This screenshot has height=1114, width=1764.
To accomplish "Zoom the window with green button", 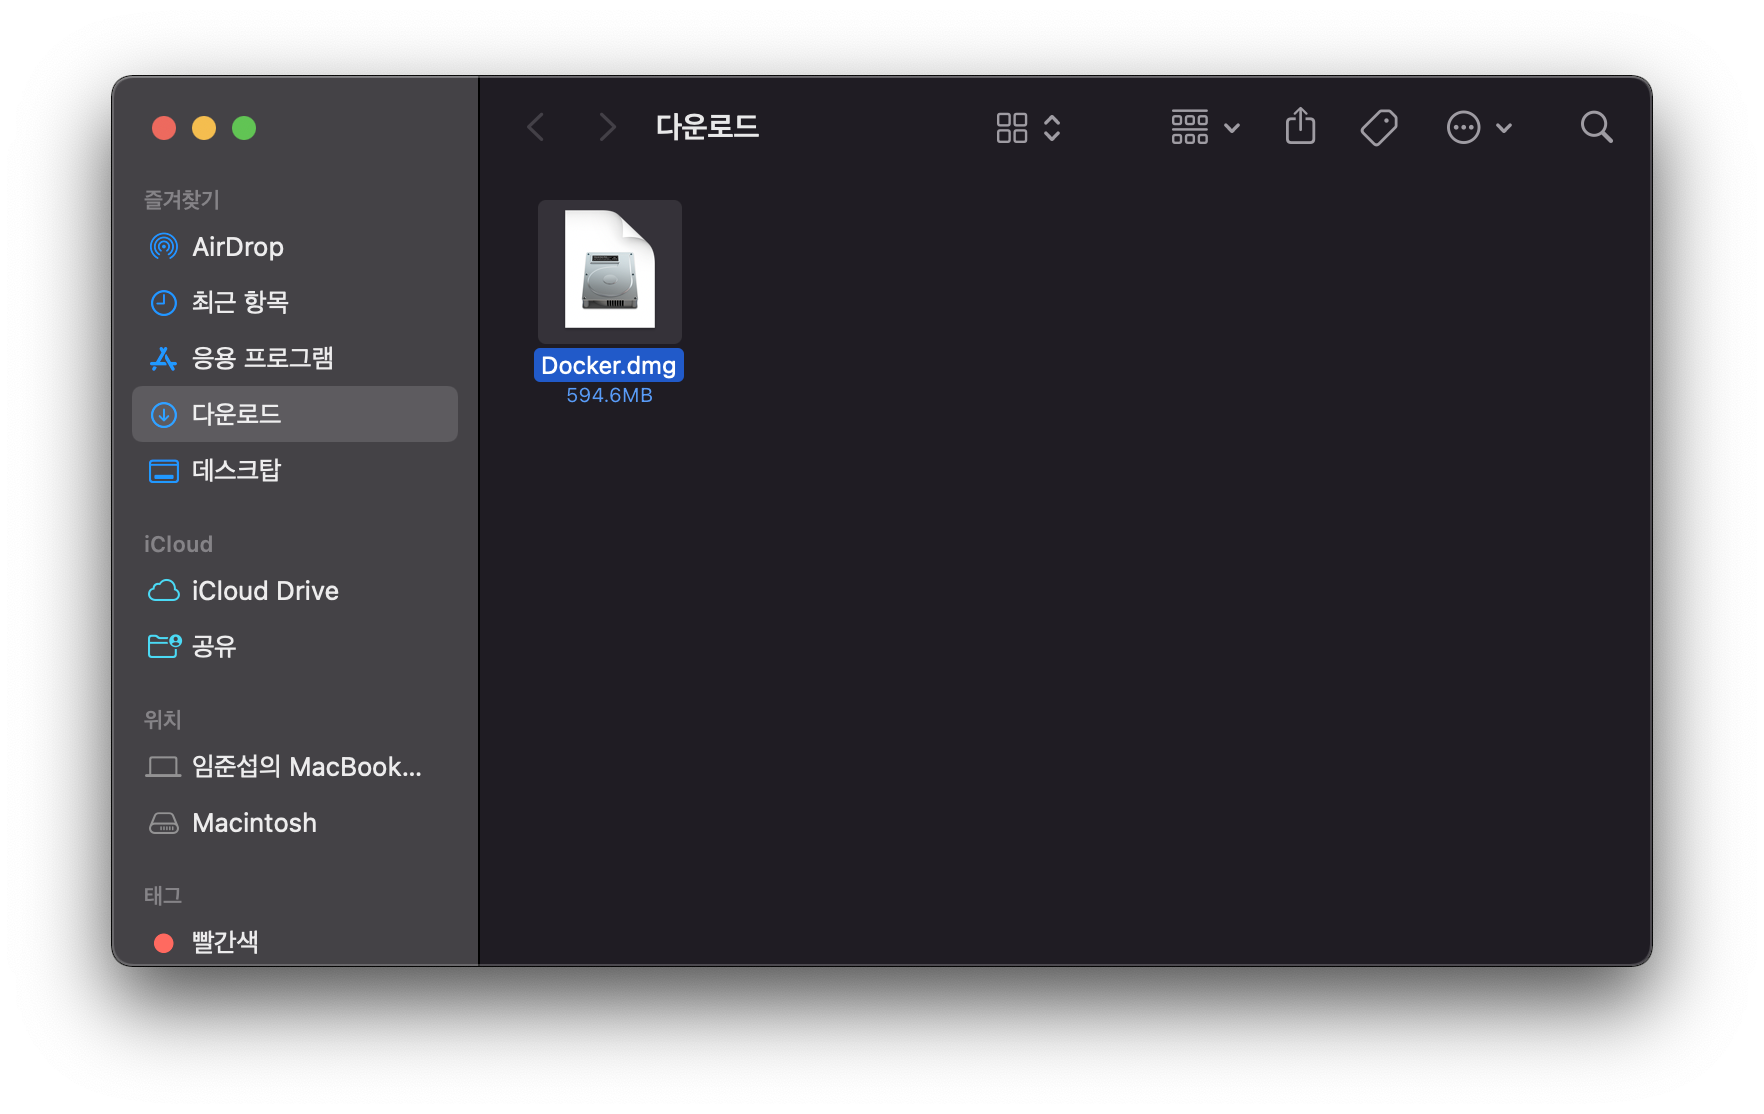I will [244, 128].
